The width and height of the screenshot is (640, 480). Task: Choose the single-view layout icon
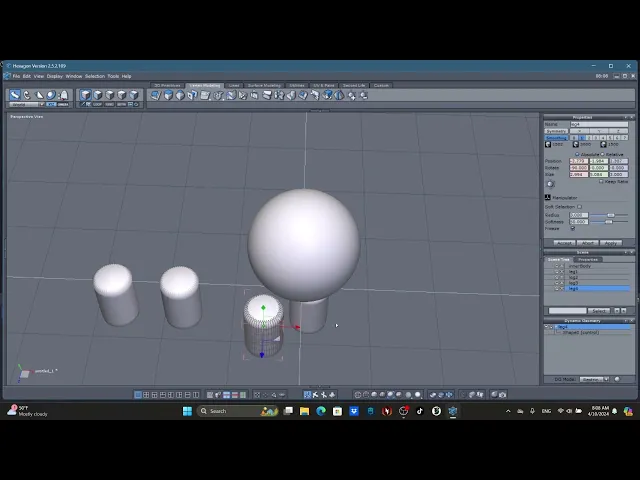[x=138, y=395]
